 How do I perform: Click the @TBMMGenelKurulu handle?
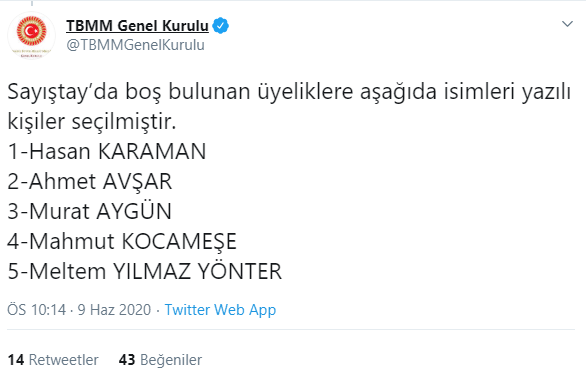tap(135, 45)
